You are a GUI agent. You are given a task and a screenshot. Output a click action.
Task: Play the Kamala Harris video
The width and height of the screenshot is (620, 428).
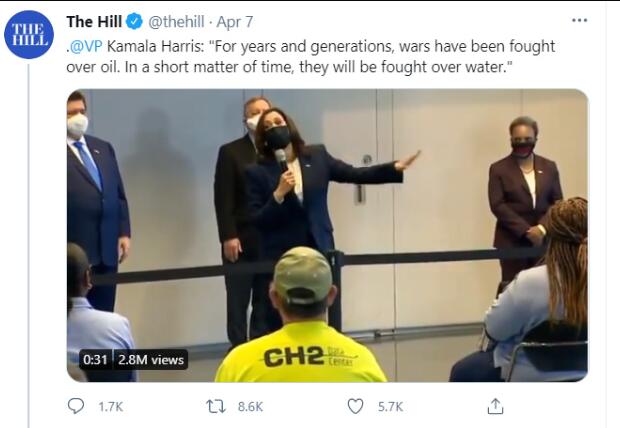(327, 235)
